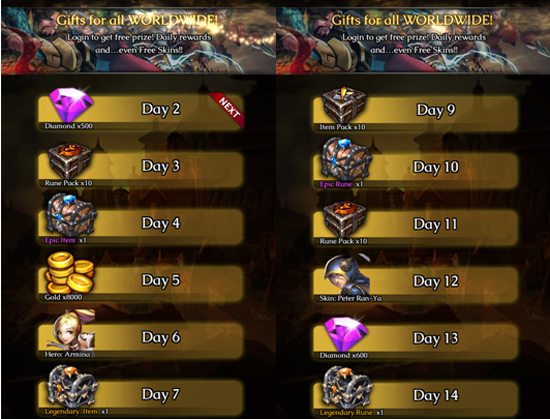This screenshot has height=419, width=550.
Task: Select the Skin Peter Ran-Yo portrait
Action: click(347, 275)
